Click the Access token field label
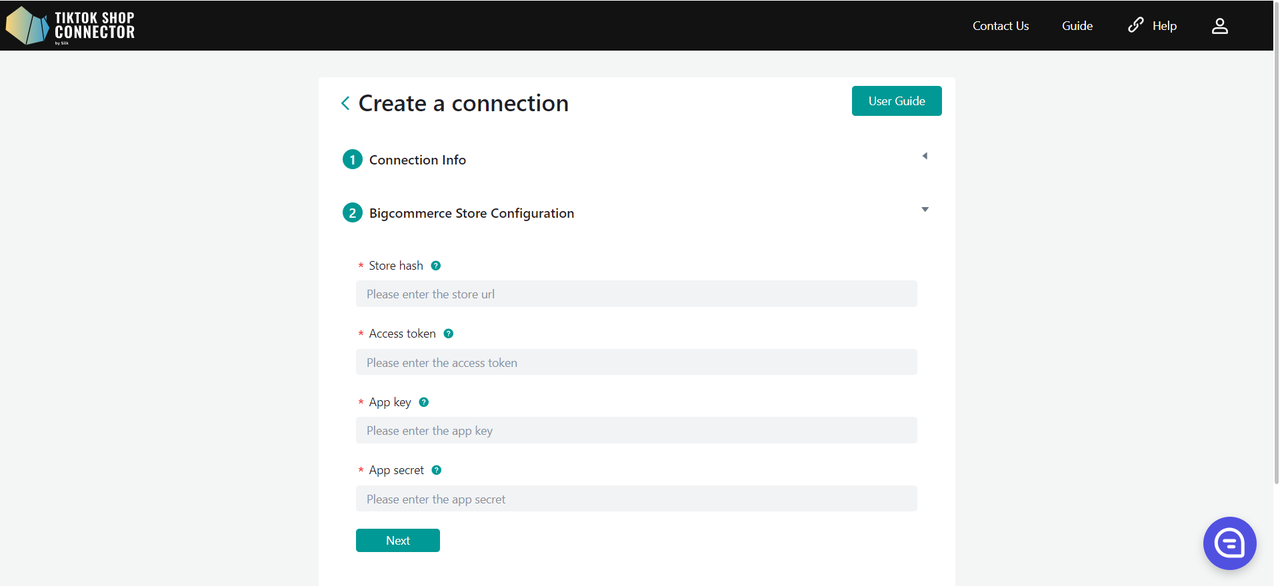 (402, 334)
